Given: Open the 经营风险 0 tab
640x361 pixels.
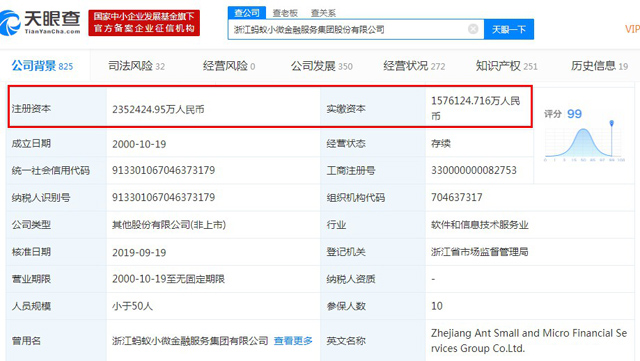Looking at the screenshot, I should (x=229, y=66).
